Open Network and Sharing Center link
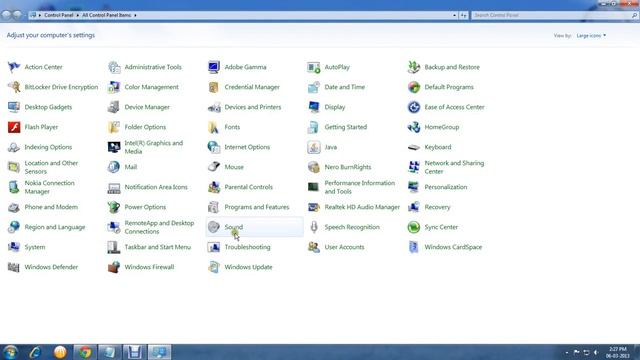The height and width of the screenshot is (360, 640). pos(454,167)
